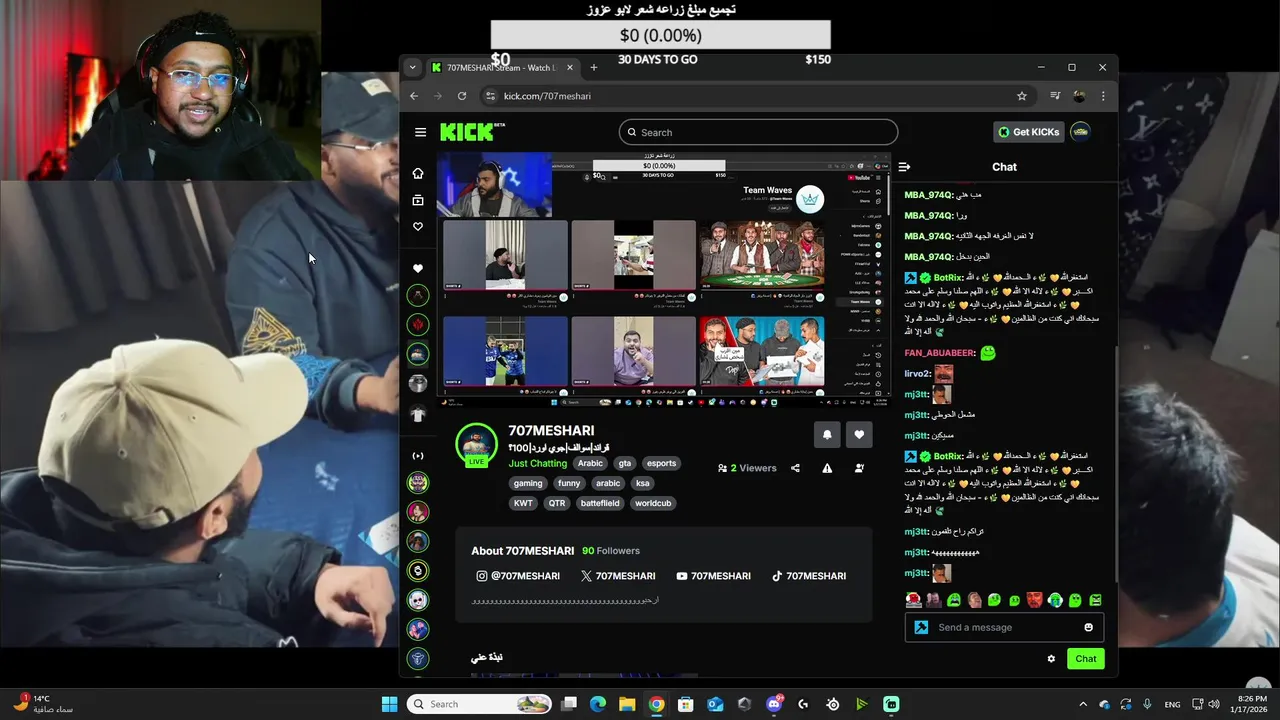Reload the browser page
This screenshot has height=720, width=1280.
(461, 96)
